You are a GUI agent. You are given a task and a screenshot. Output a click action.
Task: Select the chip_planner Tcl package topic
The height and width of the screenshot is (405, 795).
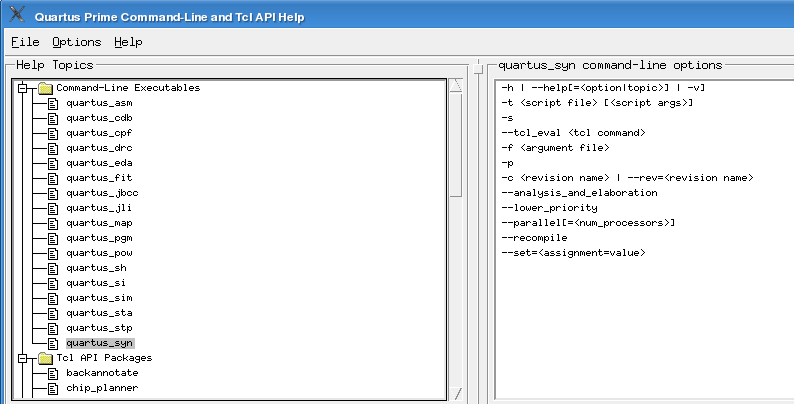102,388
